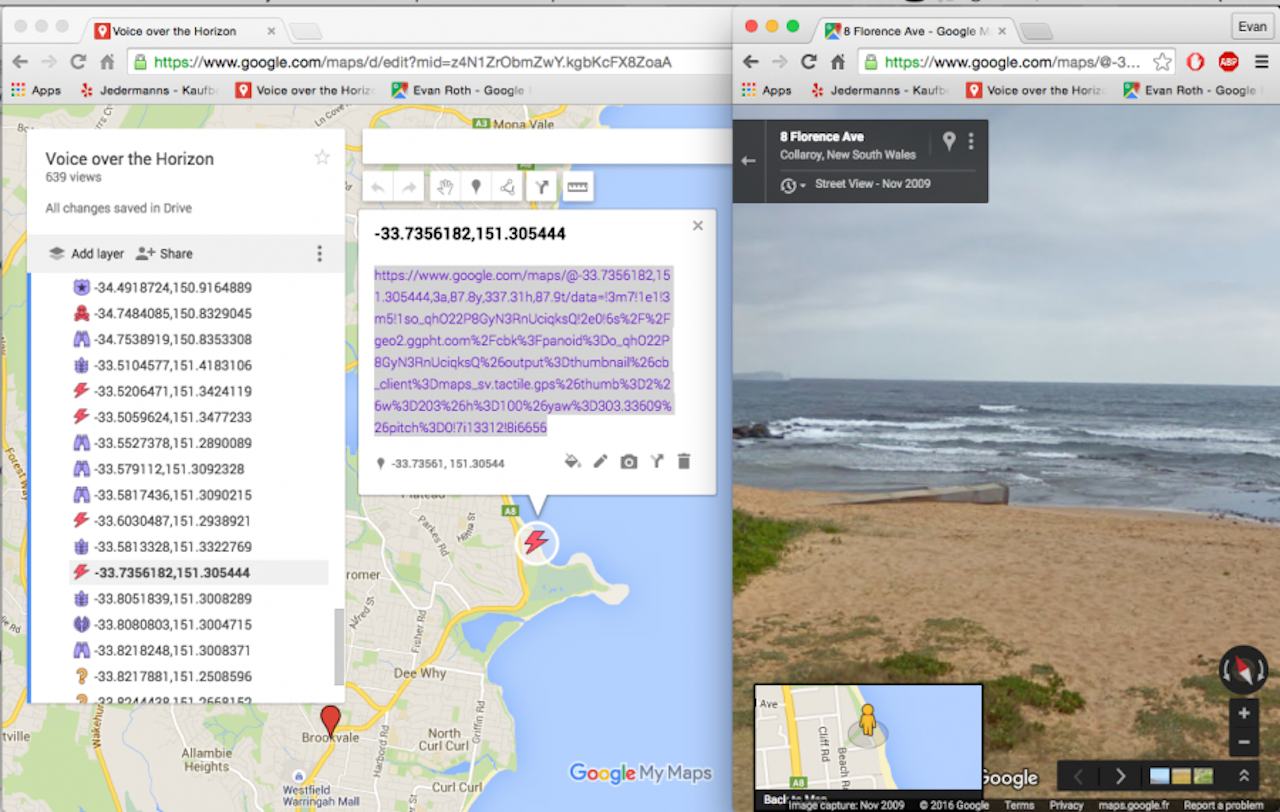Select the Add marker tool
1280x812 pixels.
pos(476,186)
